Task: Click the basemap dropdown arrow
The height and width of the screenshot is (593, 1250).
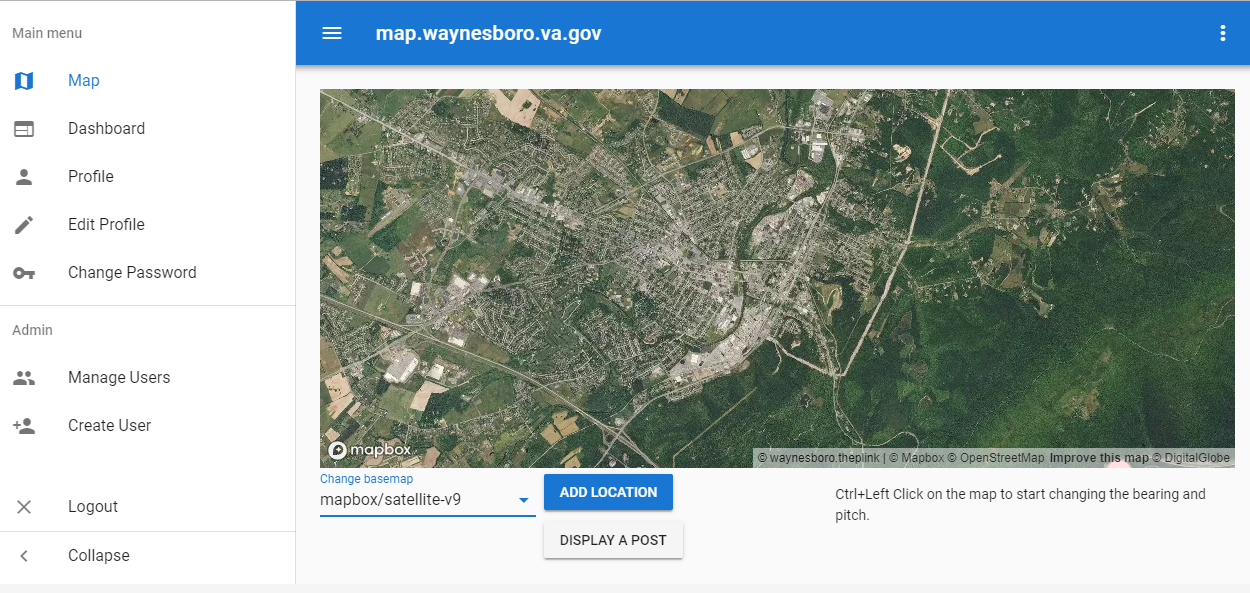Action: click(x=523, y=500)
